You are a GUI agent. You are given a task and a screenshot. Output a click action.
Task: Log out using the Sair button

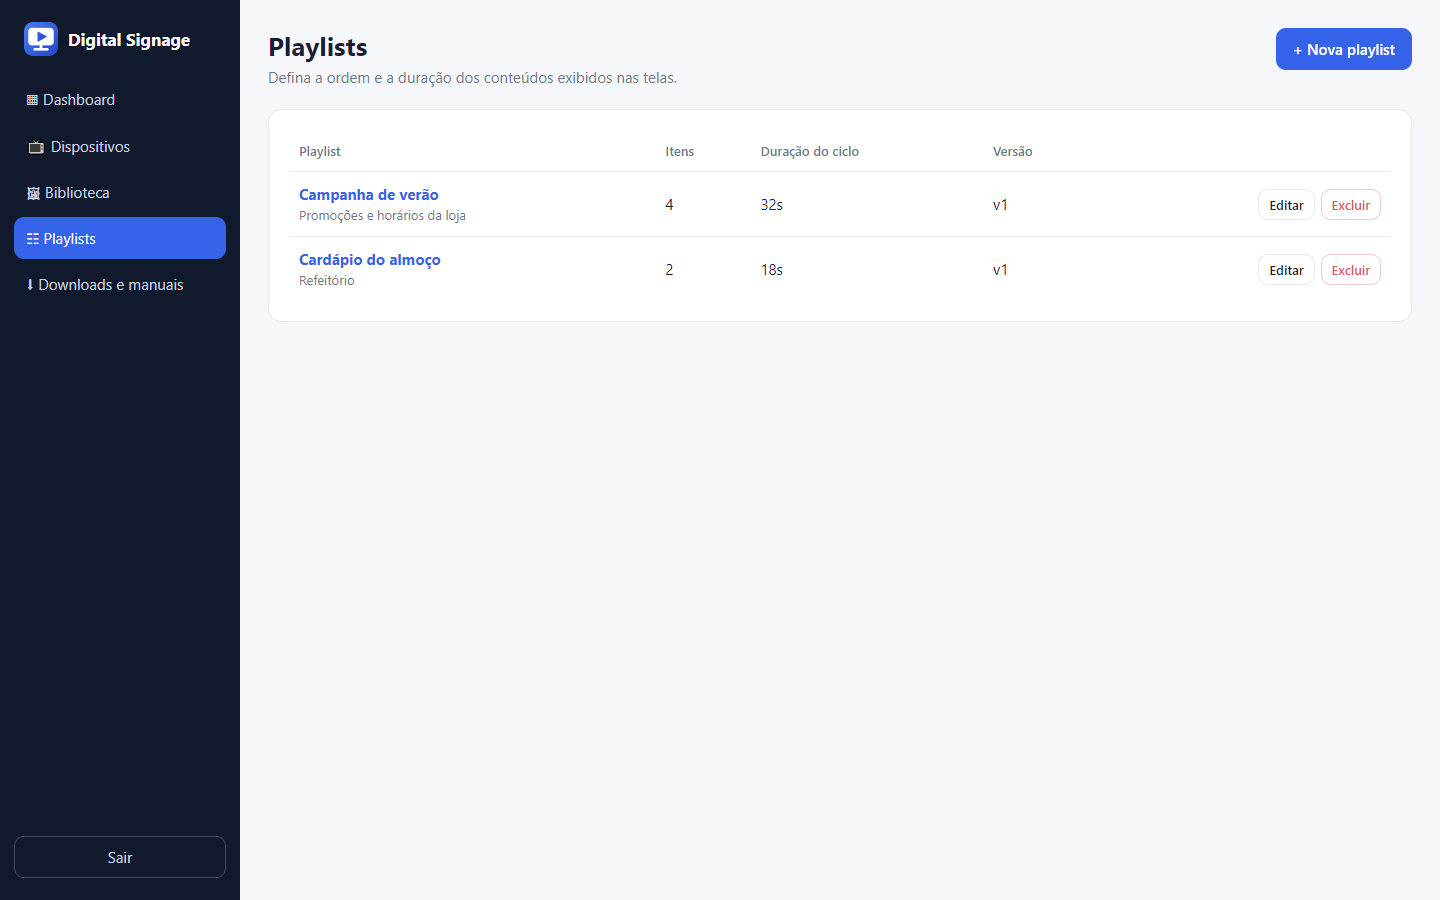point(120,857)
